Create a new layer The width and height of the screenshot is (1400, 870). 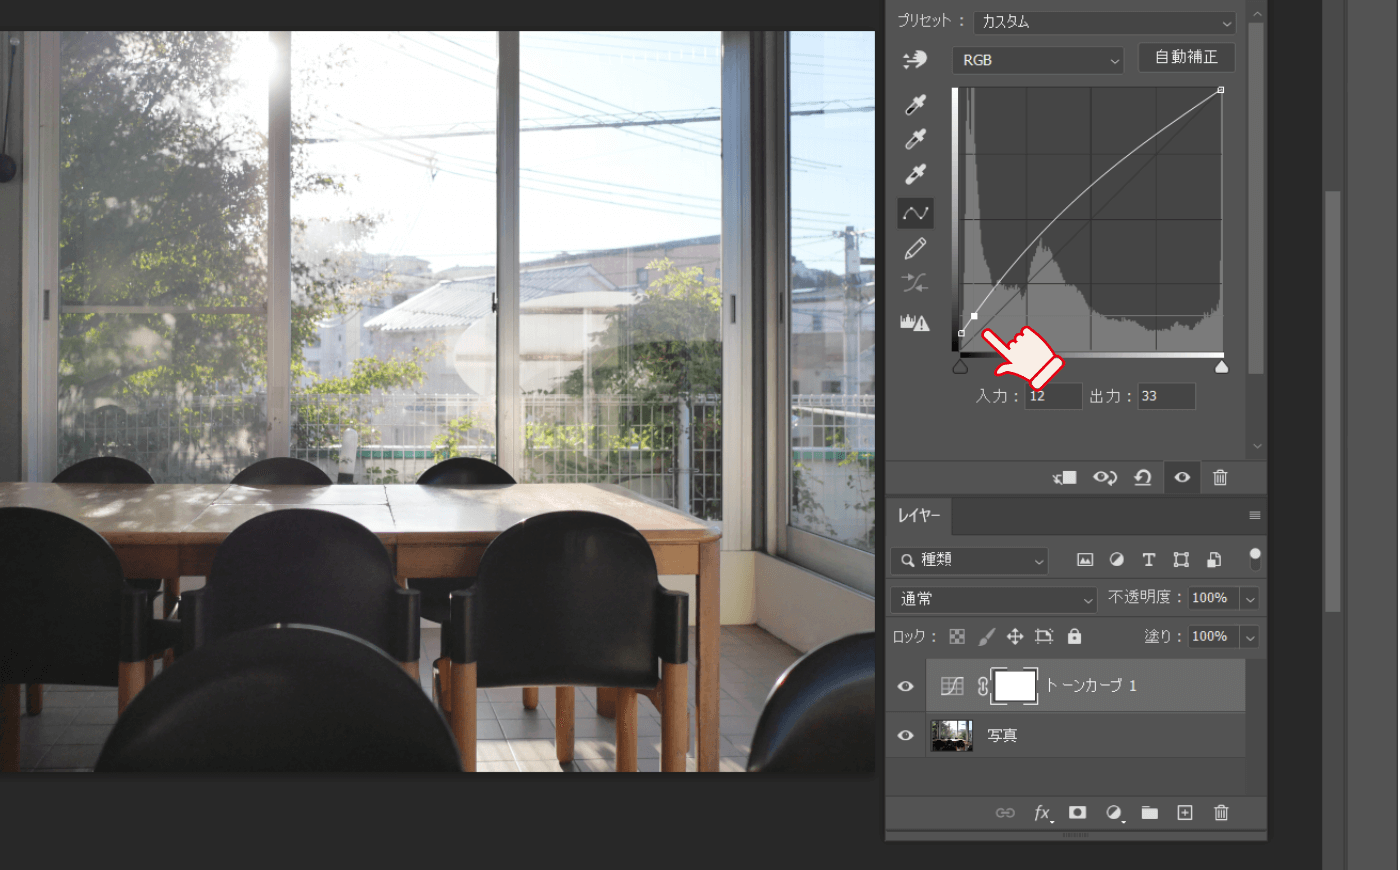pyautogui.click(x=1185, y=813)
